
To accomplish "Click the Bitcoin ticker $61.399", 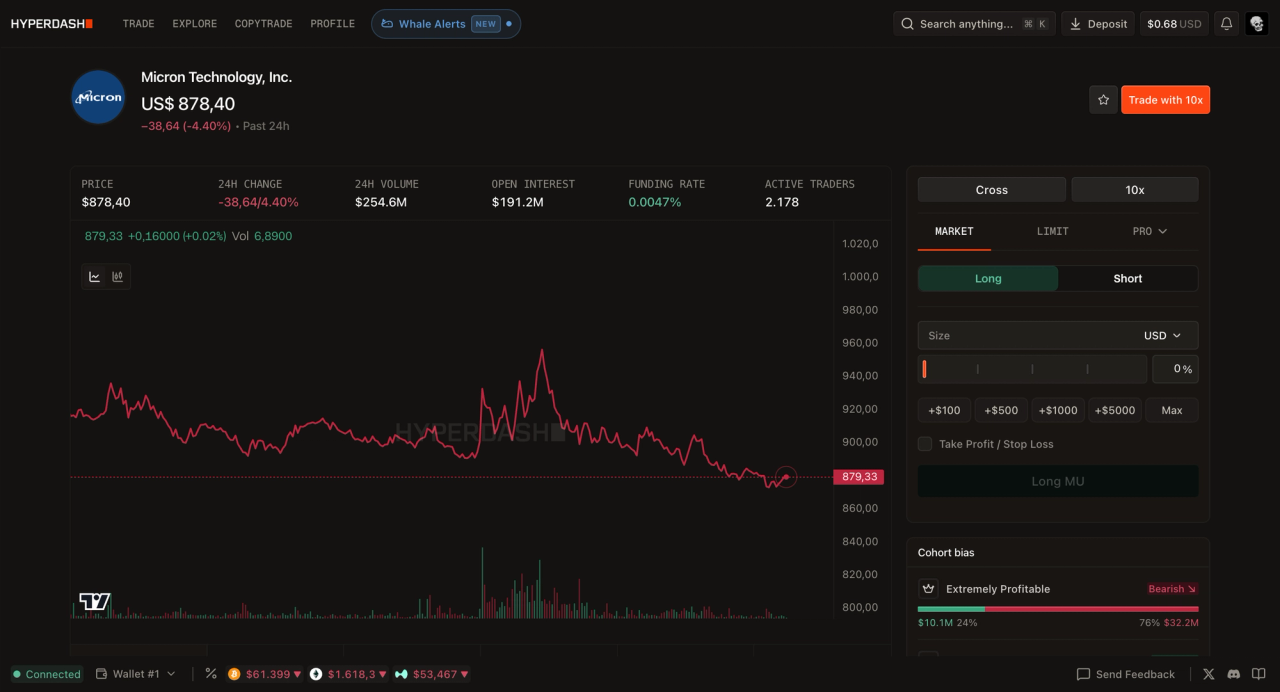I will pos(264,674).
